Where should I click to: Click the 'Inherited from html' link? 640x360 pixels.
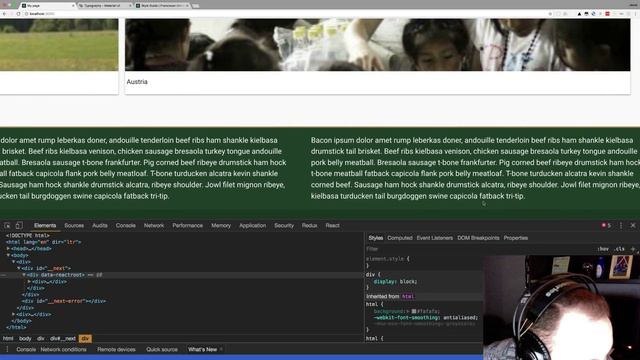click(408, 296)
